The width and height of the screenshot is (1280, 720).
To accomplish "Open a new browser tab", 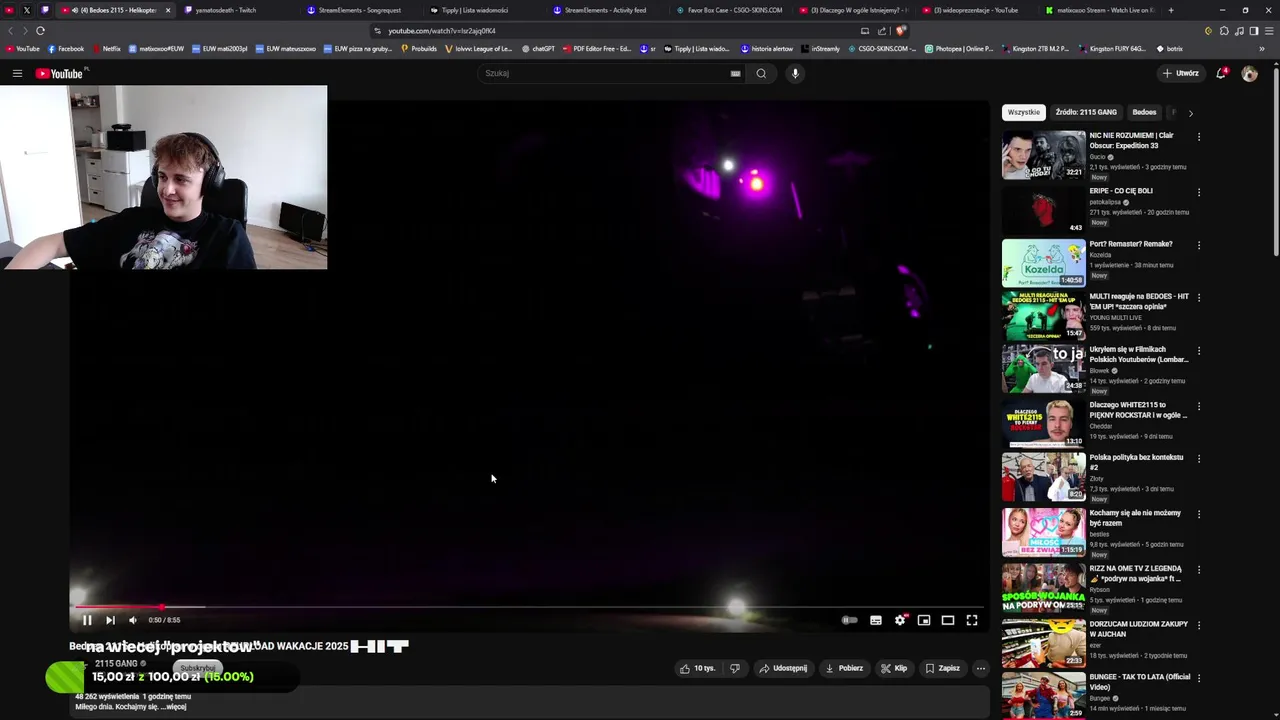I will coord(1171,10).
